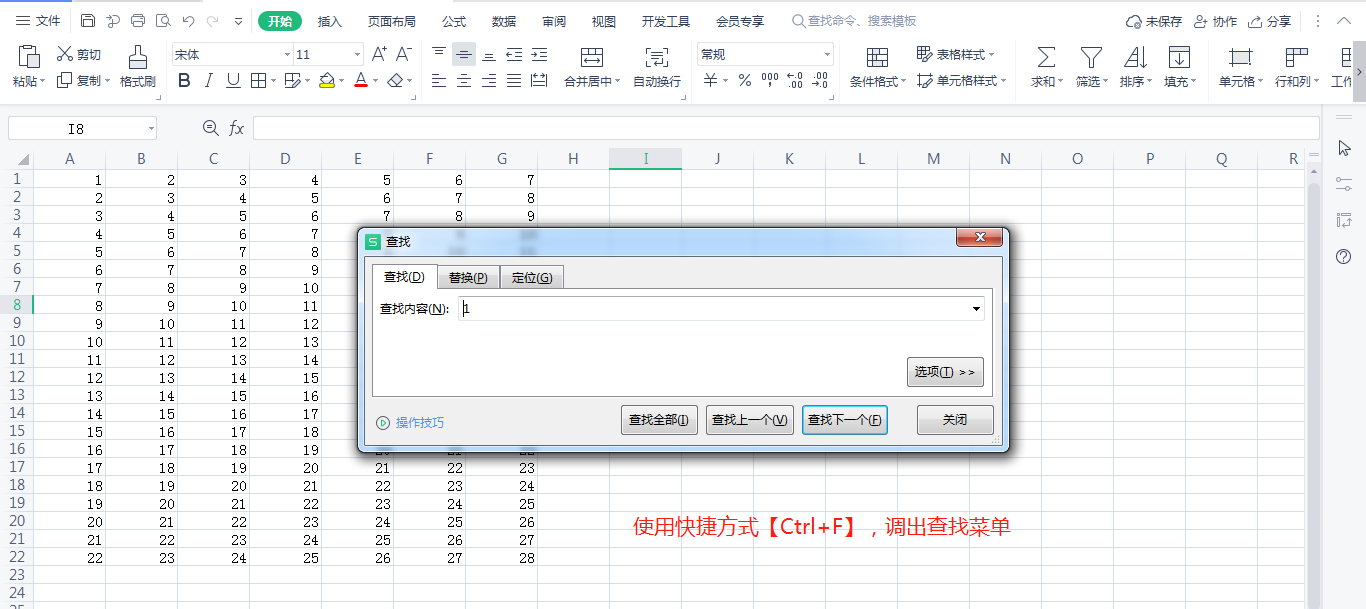1366x609 pixels.
Task: Click Find All (查找全部) button
Action: pyautogui.click(x=658, y=420)
